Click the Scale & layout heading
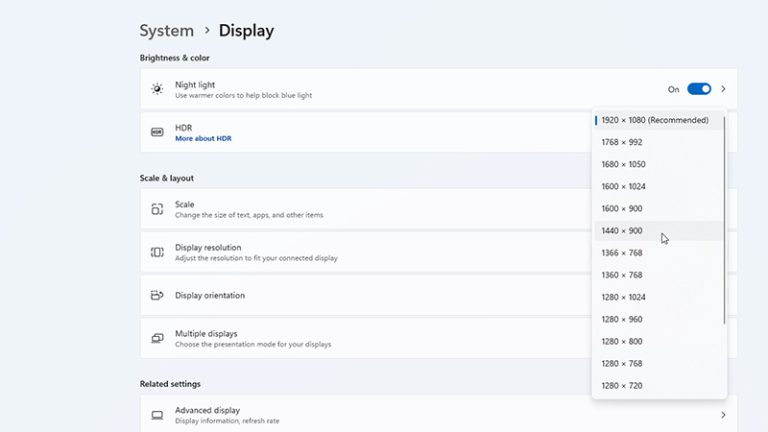768x432 pixels. tap(167, 178)
